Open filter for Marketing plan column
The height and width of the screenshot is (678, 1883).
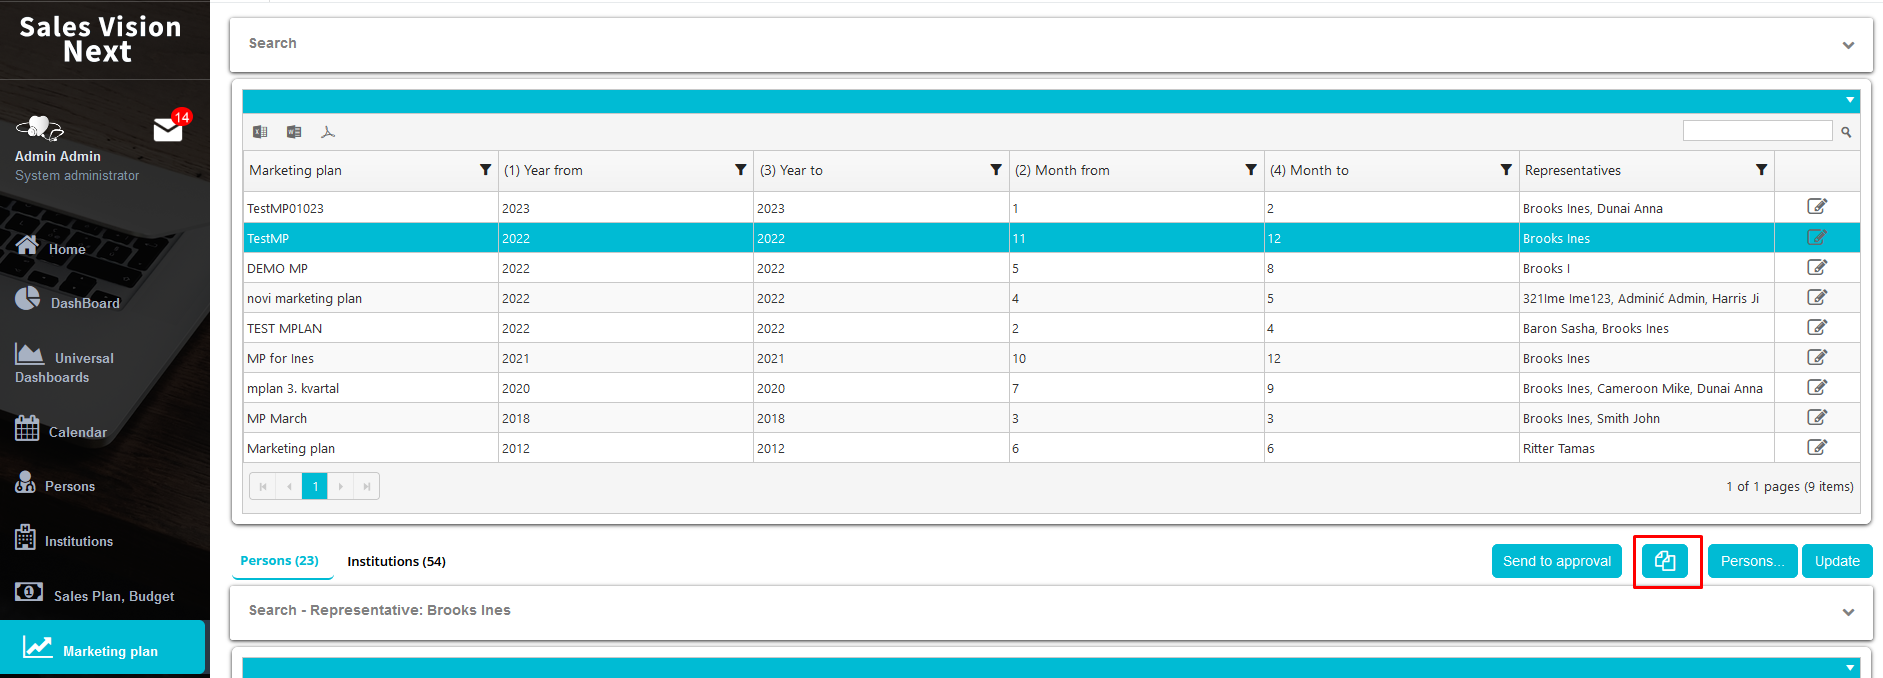(x=485, y=170)
